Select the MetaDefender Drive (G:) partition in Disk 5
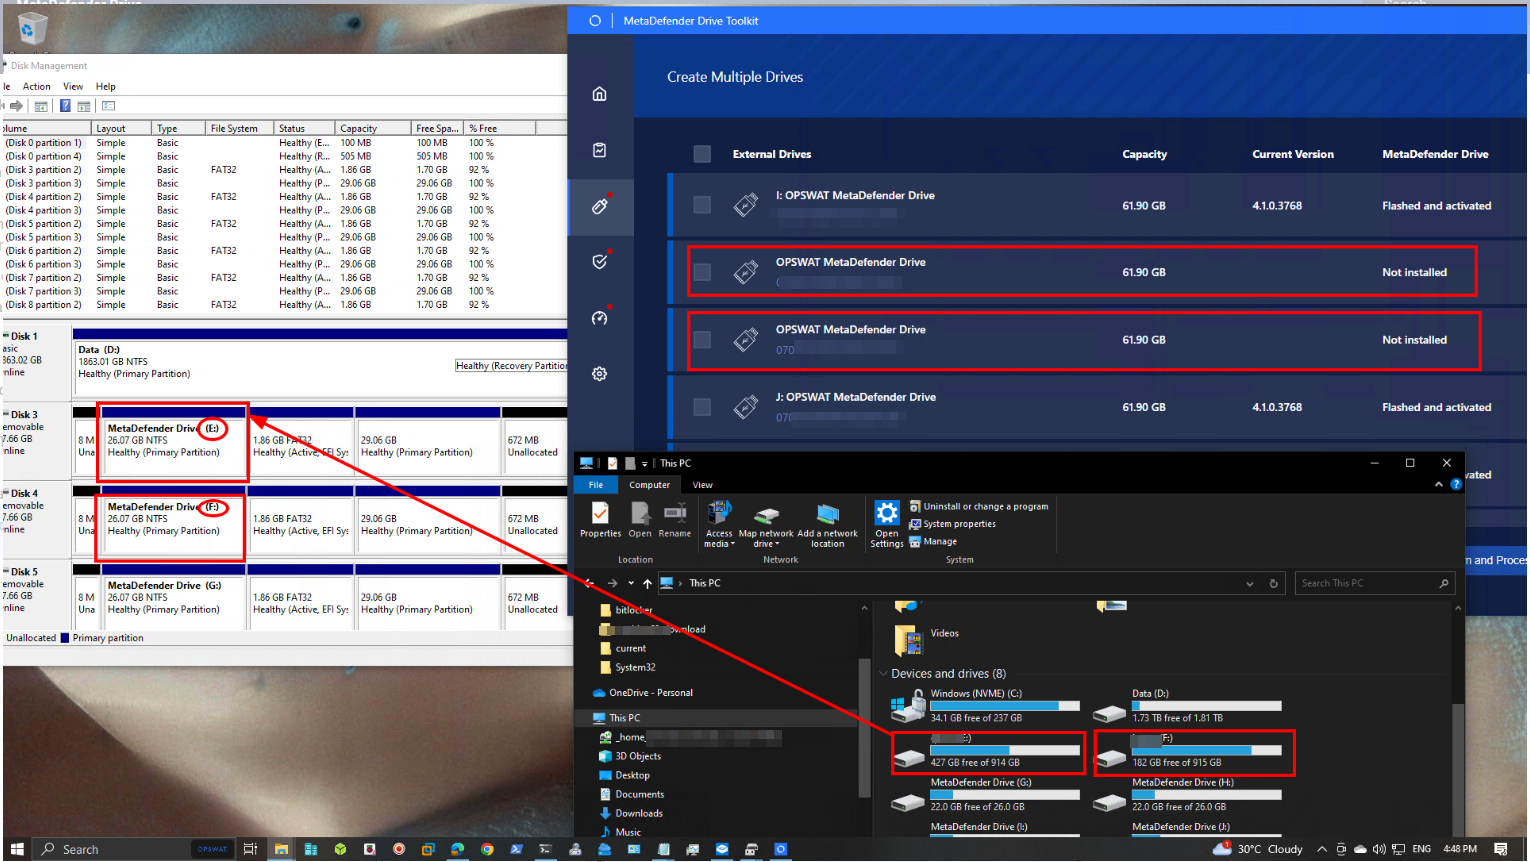 click(x=174, y=598)
